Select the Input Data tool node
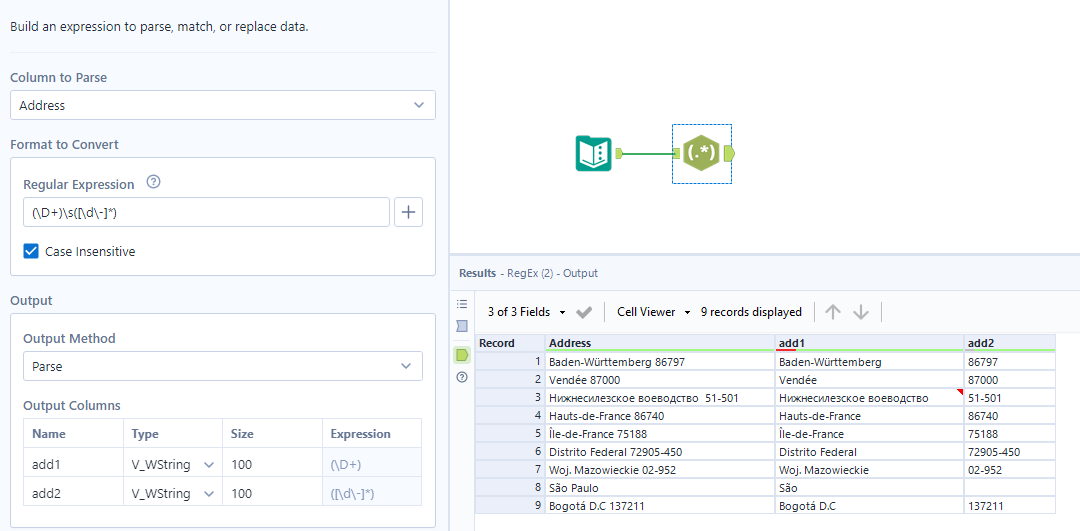 (x=594, y=153)
